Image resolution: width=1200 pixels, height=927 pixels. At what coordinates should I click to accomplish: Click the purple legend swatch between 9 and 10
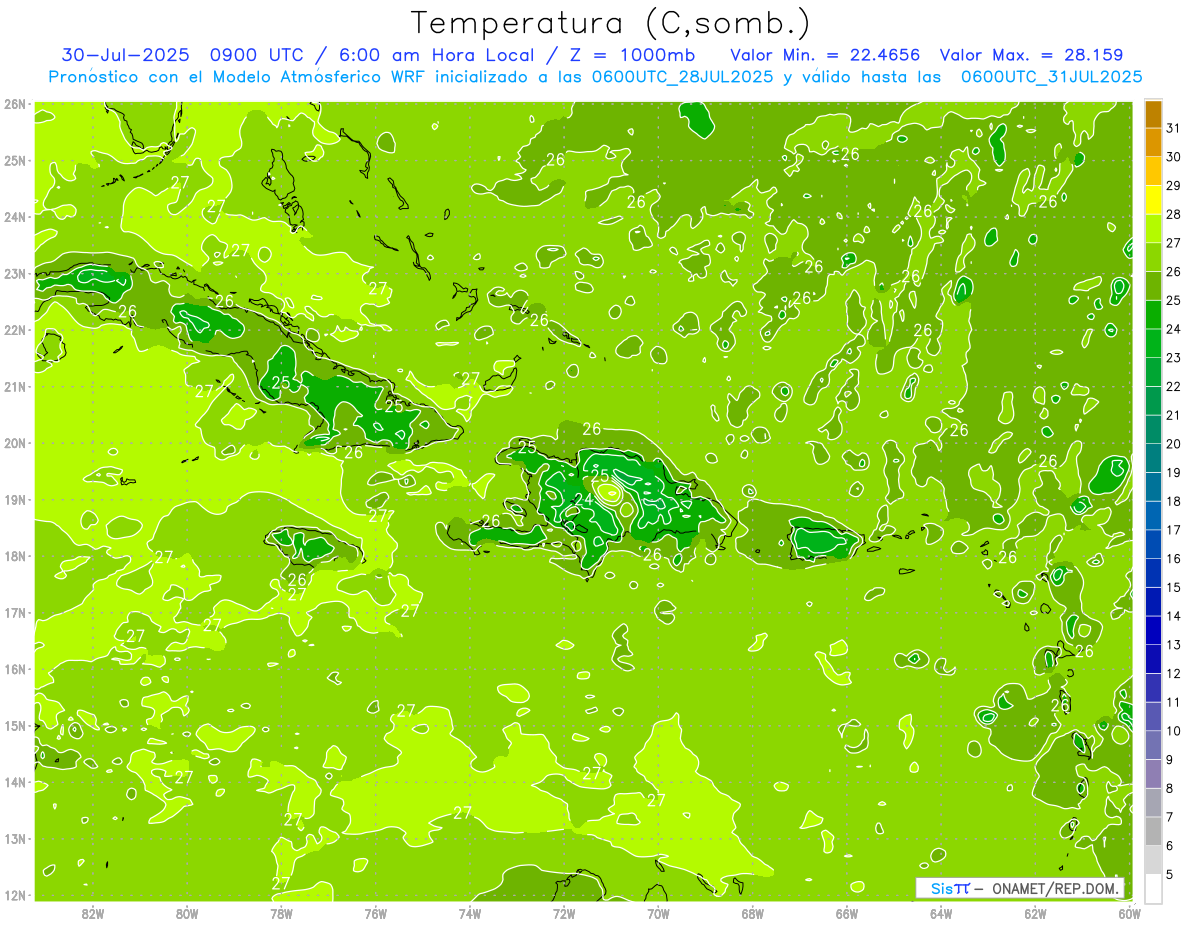pos(1153,745)
